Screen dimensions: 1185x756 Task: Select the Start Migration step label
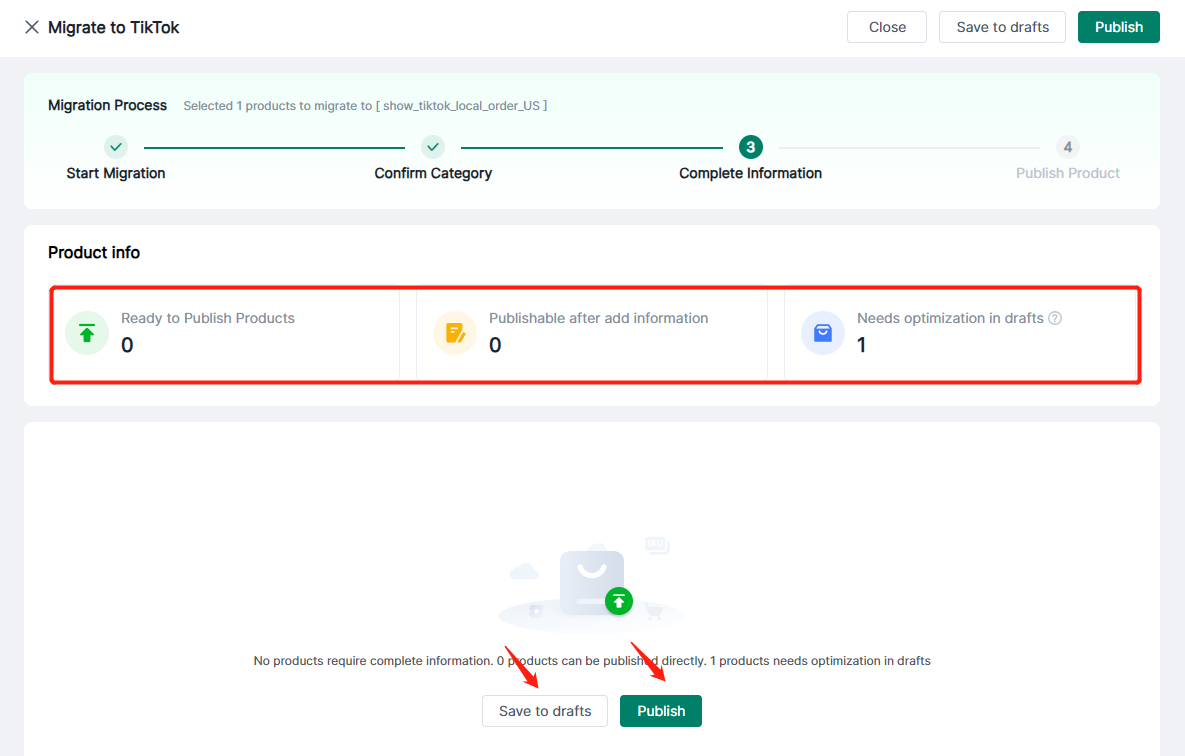pyautogui.click(x=116, y=173)
